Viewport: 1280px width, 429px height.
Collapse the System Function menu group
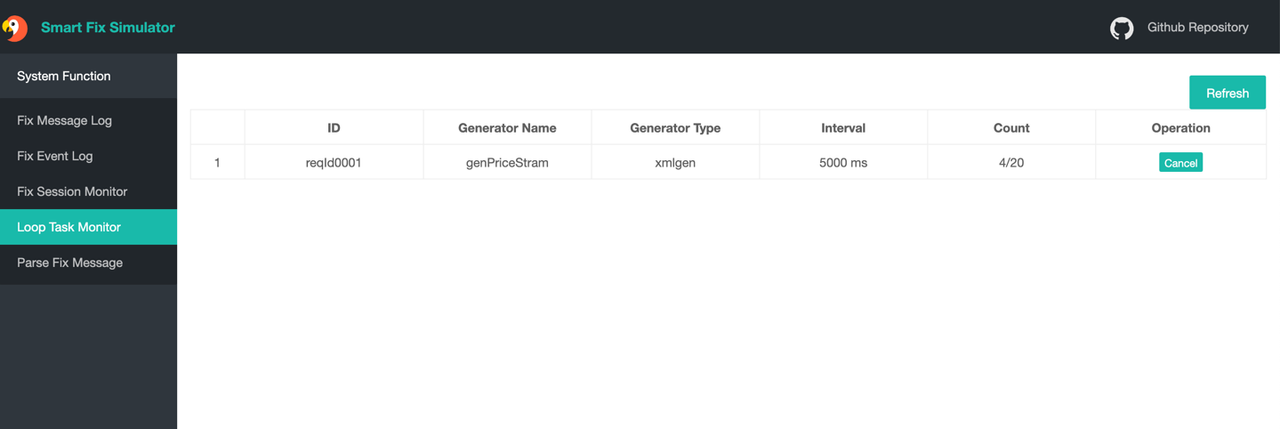coord(88,76)
